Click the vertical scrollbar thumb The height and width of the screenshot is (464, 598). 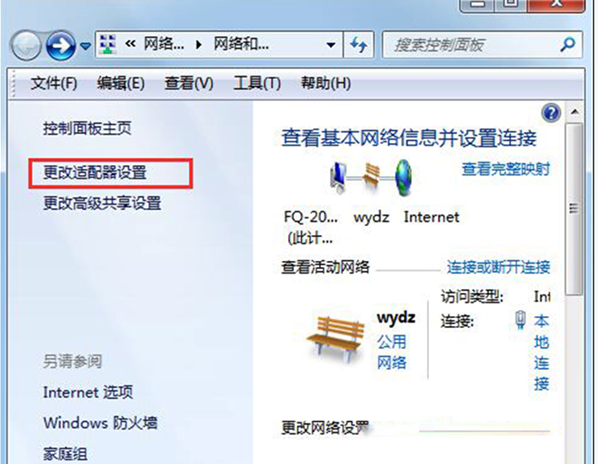(574, 209)
